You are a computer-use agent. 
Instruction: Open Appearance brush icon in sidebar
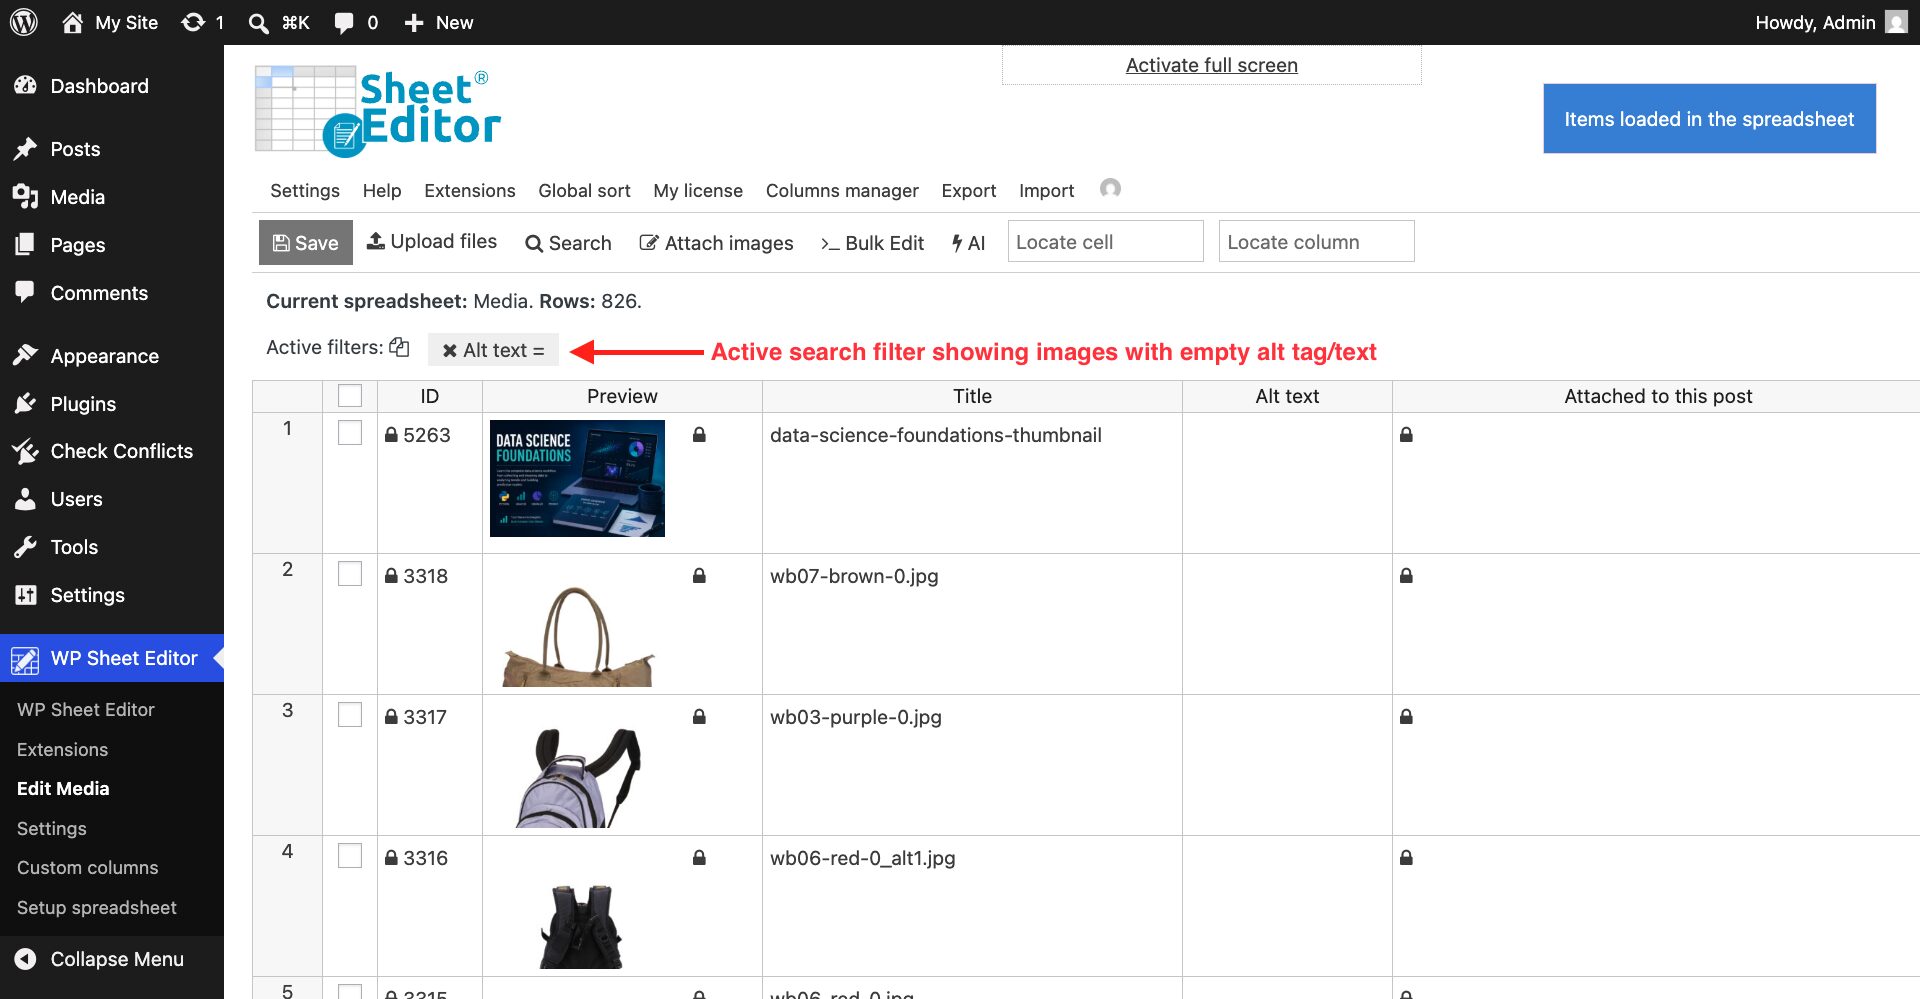[x=25, y=355]
